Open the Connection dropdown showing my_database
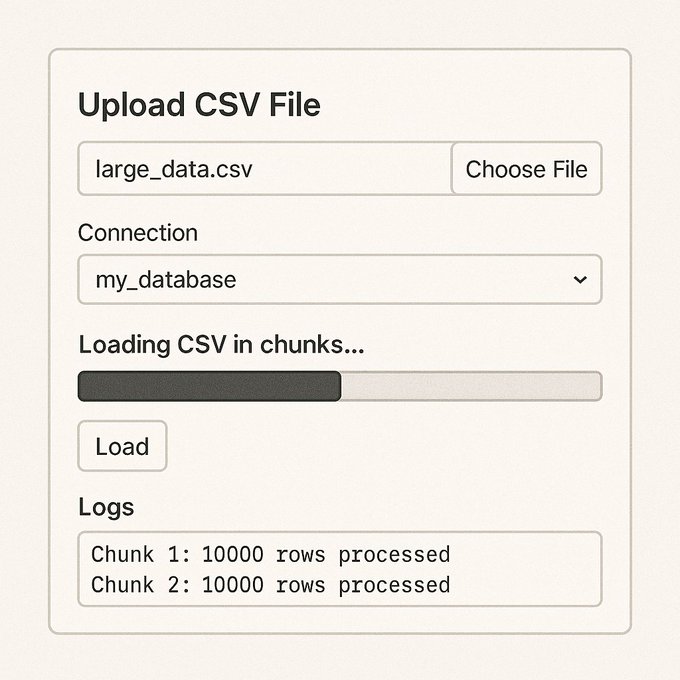 point(340,279)
